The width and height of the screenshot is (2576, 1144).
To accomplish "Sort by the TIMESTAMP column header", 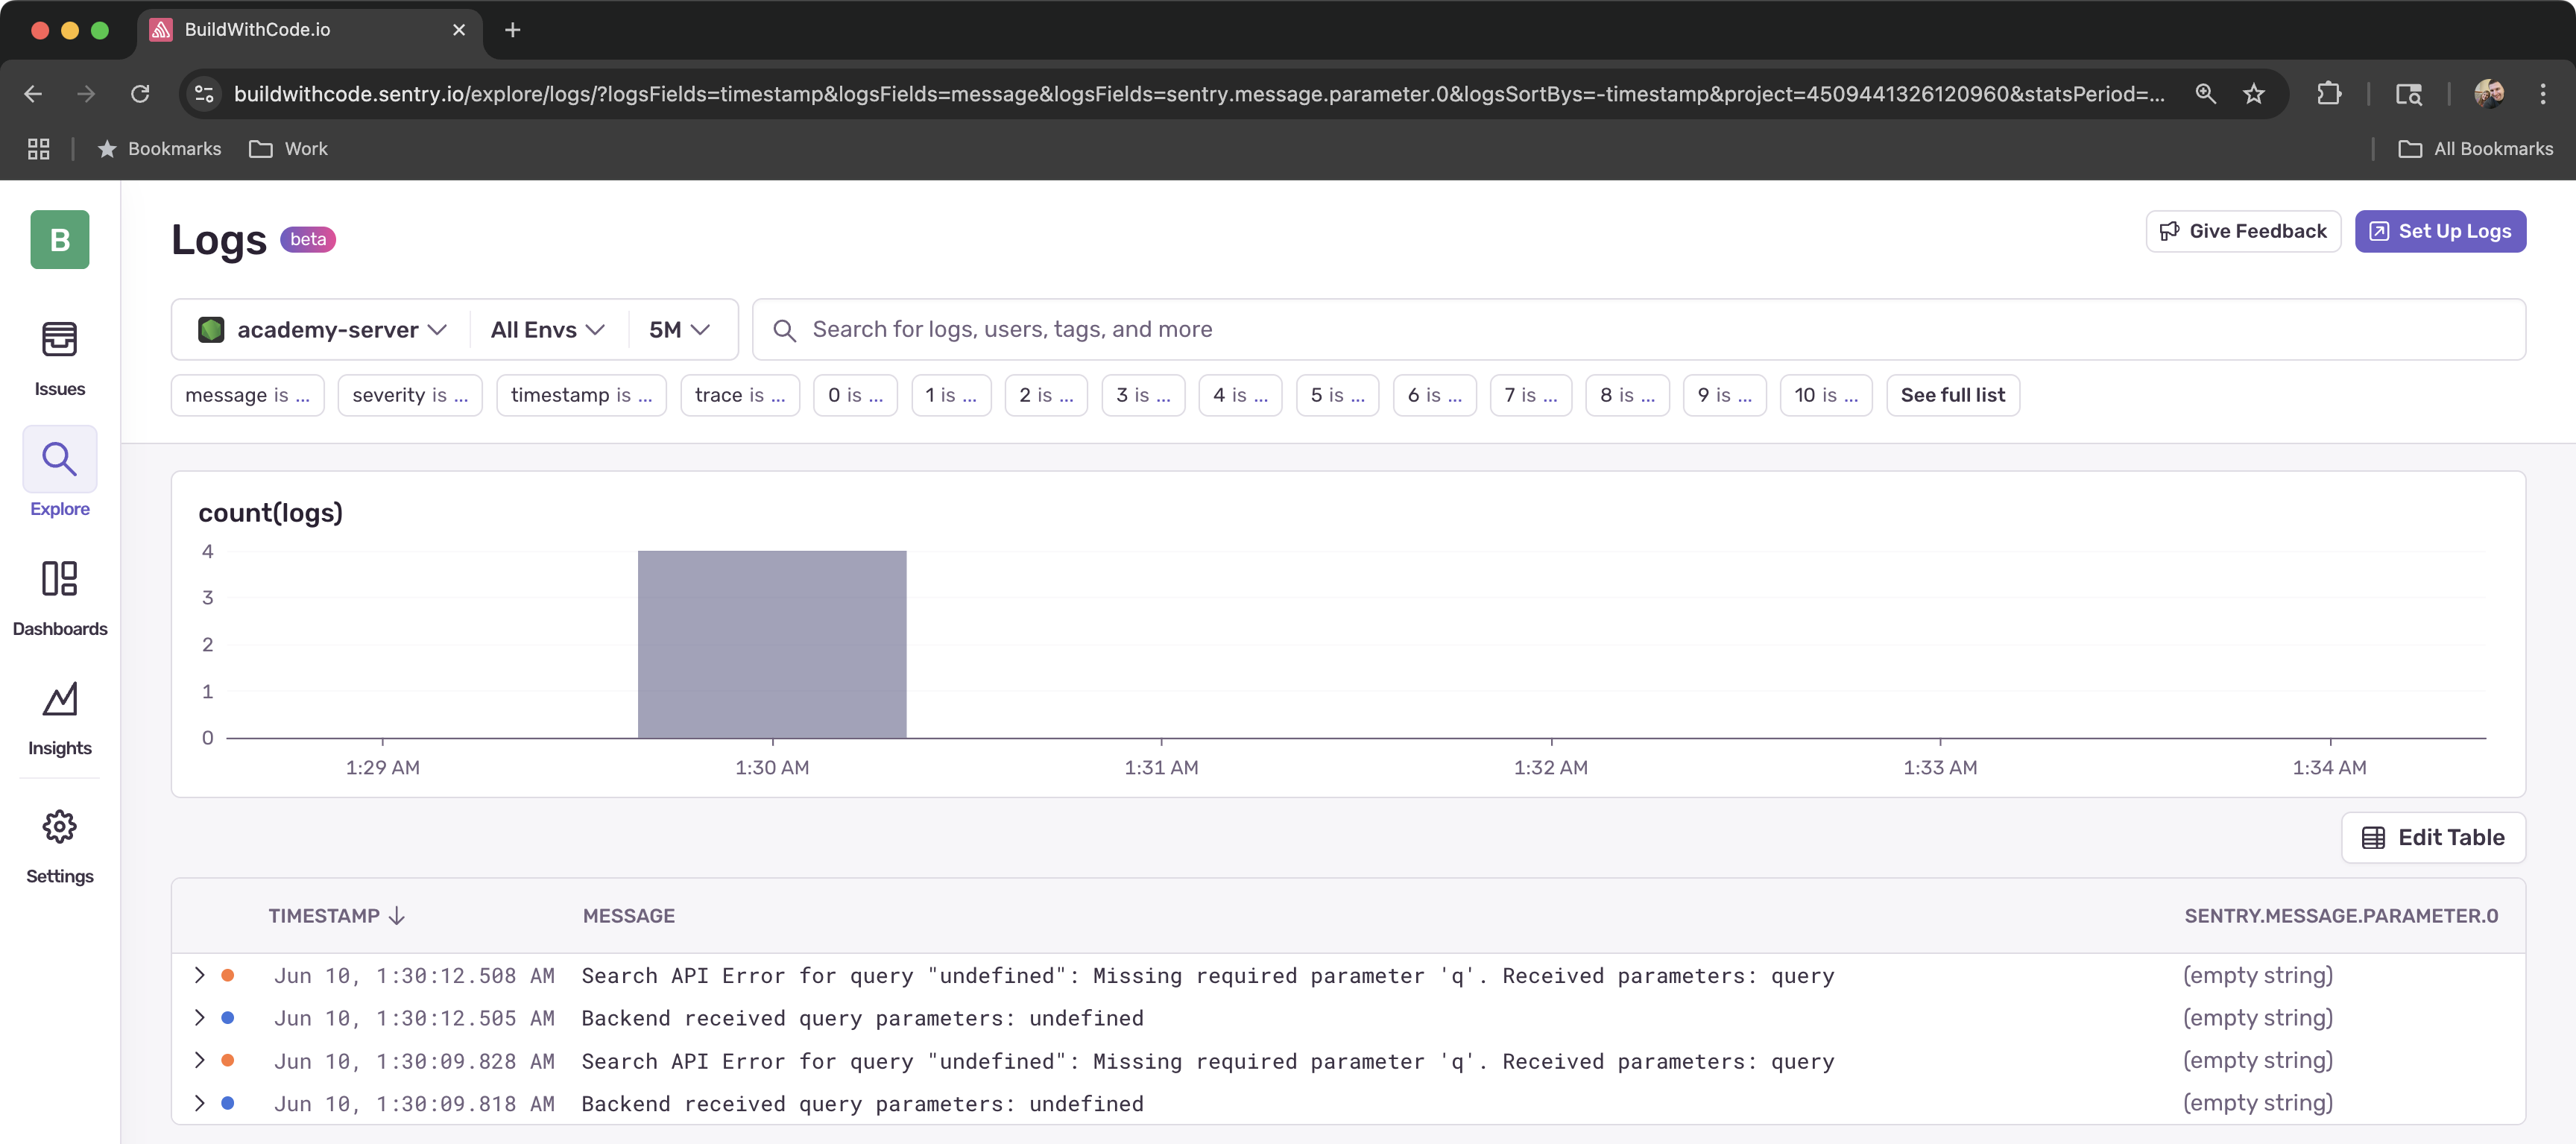I will [x=336, y=916].
